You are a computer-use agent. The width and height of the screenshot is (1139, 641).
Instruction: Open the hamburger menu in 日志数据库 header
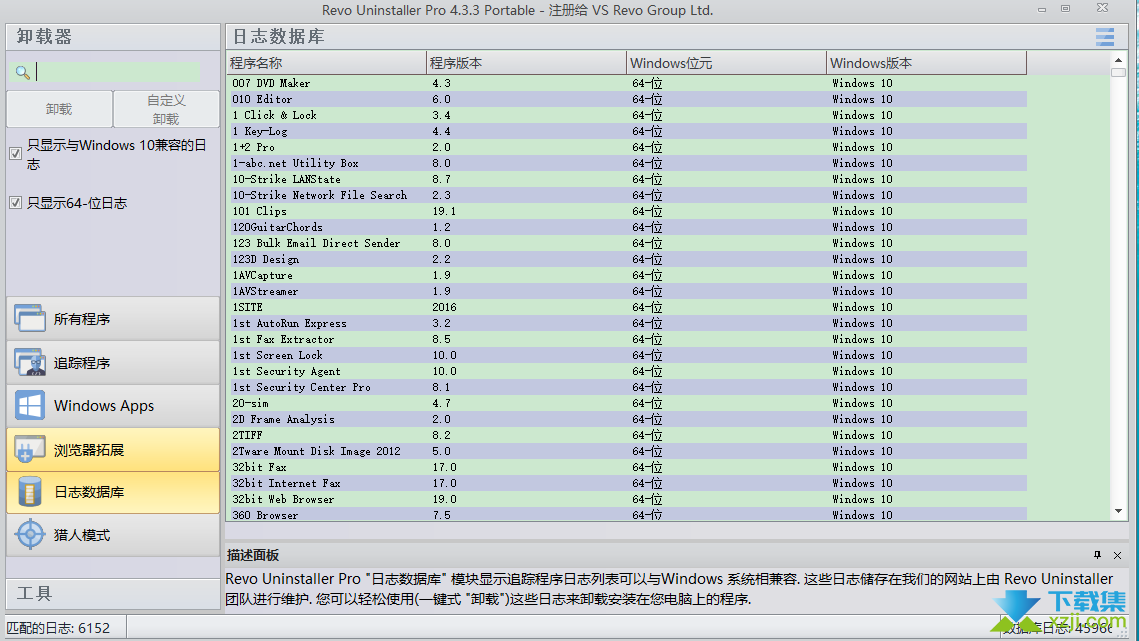1105,36
